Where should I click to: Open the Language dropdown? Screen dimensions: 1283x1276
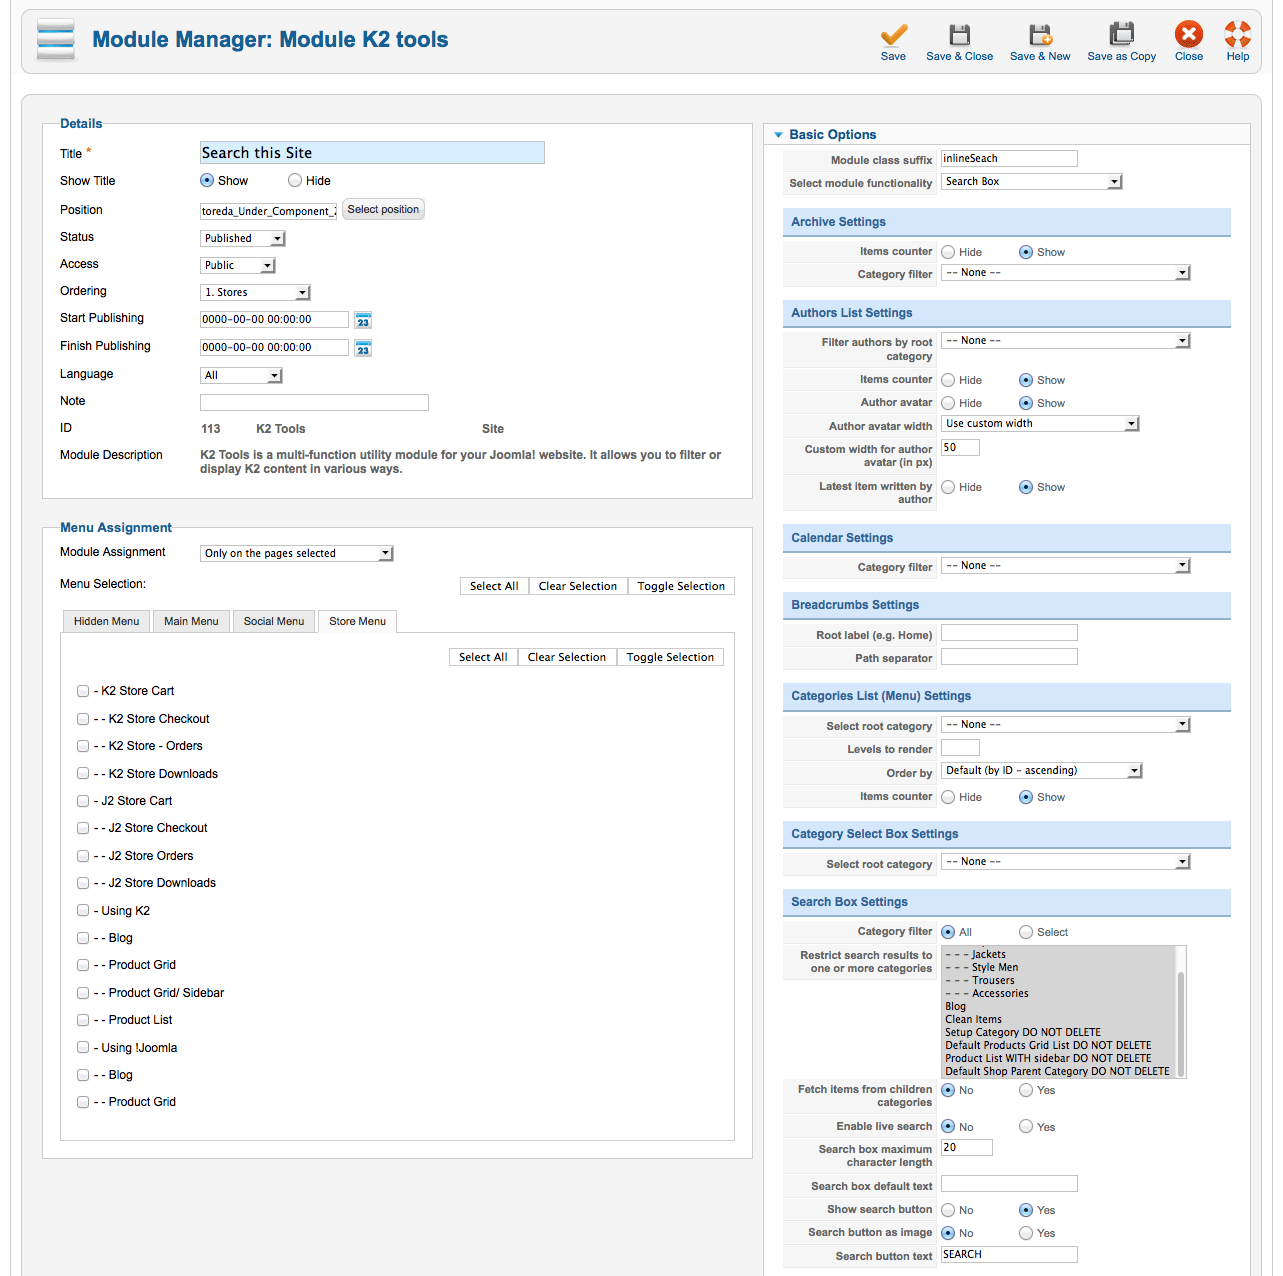coord(242,376)
